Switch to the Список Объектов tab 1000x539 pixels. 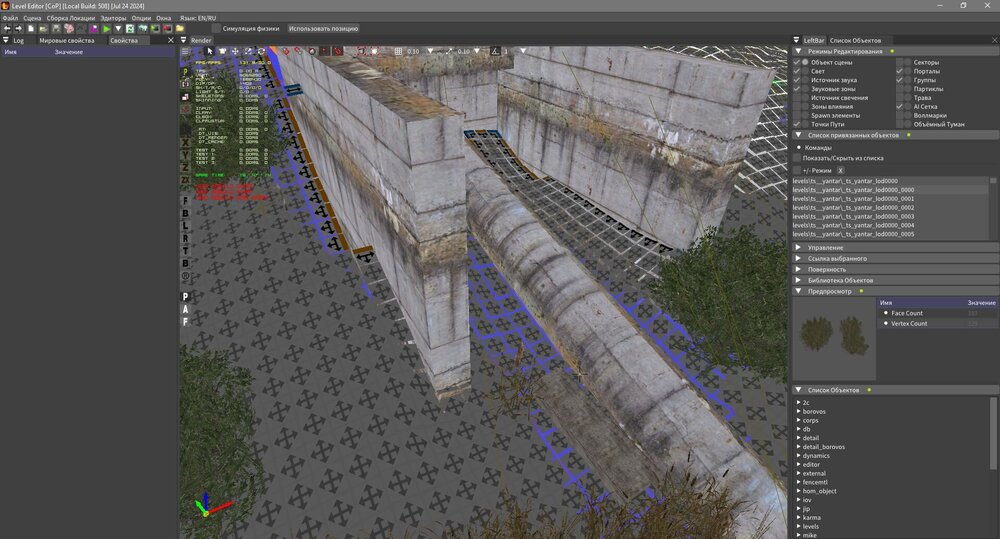pos(855,40)
